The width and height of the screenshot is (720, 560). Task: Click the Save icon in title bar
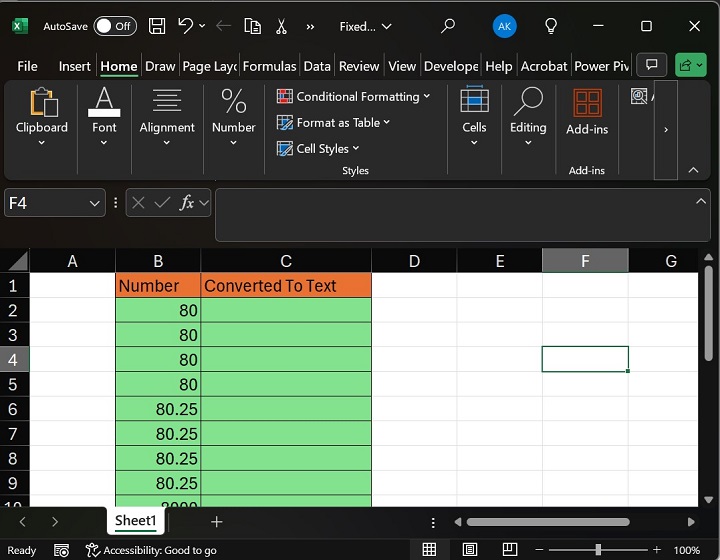coord(157,26)
